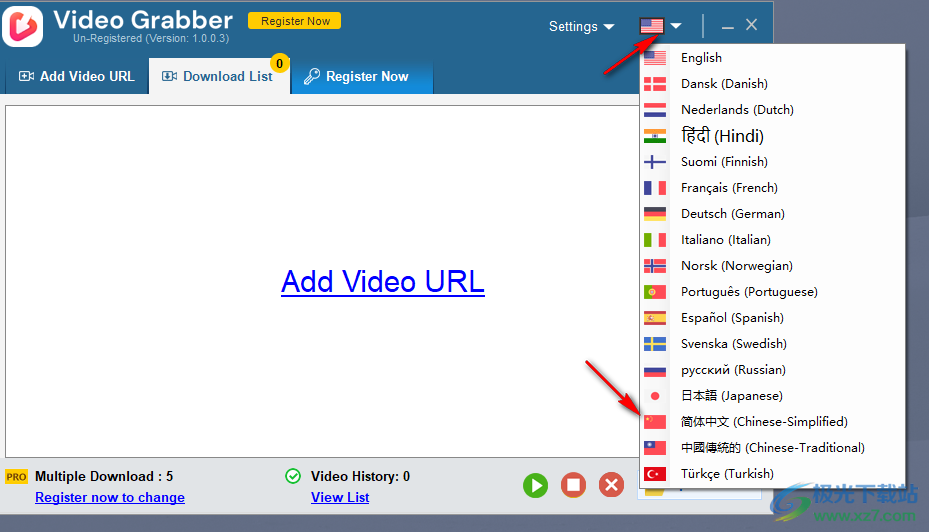Select Español (Spanish) language
Image resolution: width=929 pixels, height=532 pixels.
[x=773, y=318]
